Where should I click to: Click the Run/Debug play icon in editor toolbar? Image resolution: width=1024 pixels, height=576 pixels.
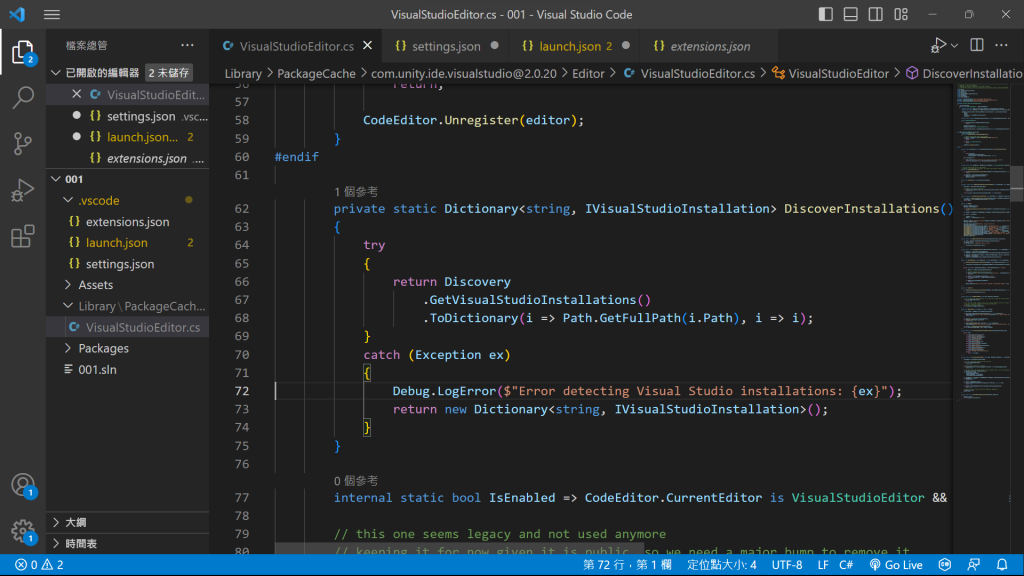[938, 46]
